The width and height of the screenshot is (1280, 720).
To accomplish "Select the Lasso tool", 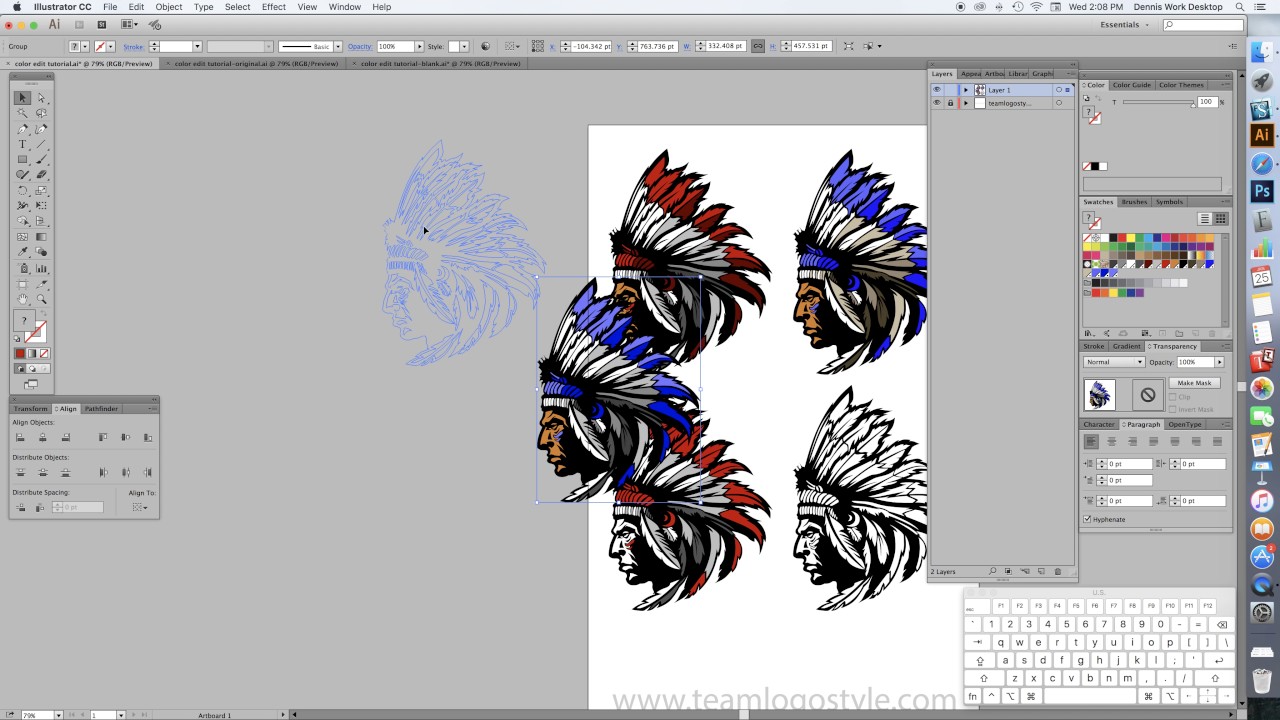I will 41,113.
